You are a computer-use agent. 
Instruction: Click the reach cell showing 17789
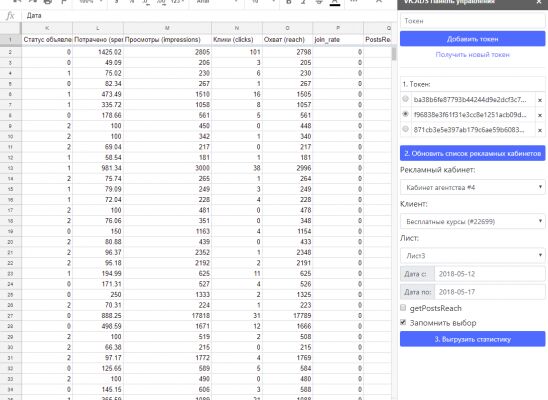point(287,316)
